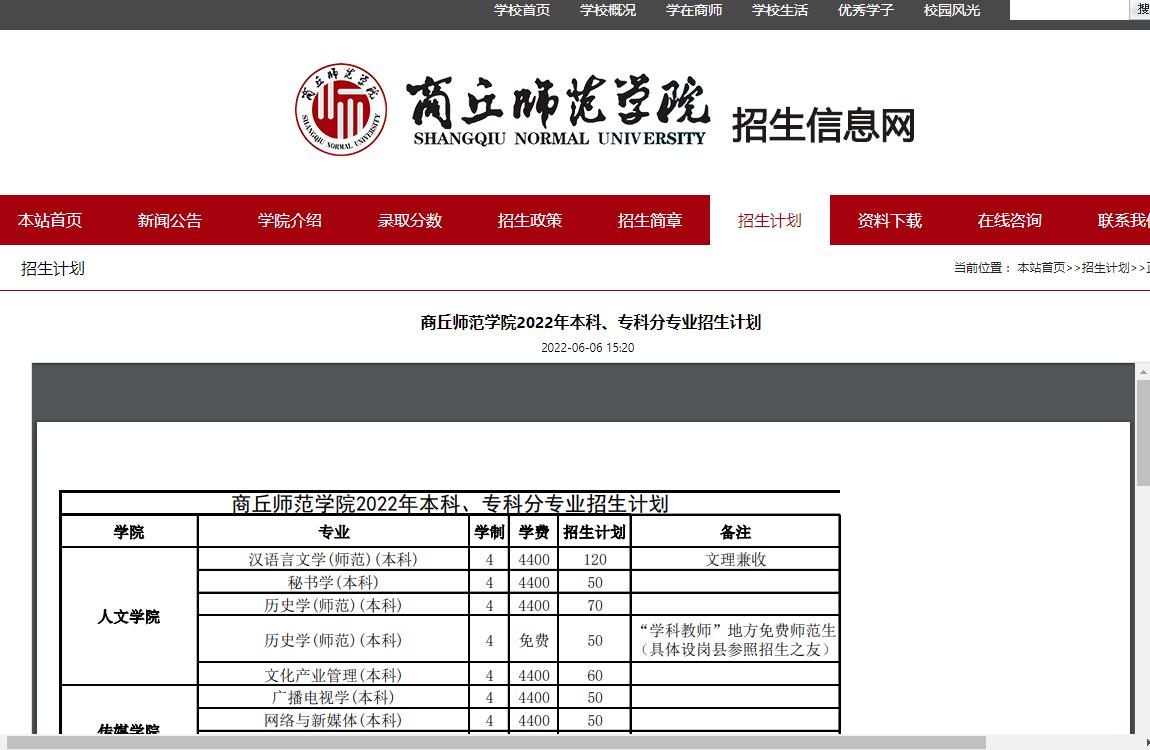1150x750 pixels.
Task: Click the Shangqiu Normal University round logo
Action: click(341, 109)
